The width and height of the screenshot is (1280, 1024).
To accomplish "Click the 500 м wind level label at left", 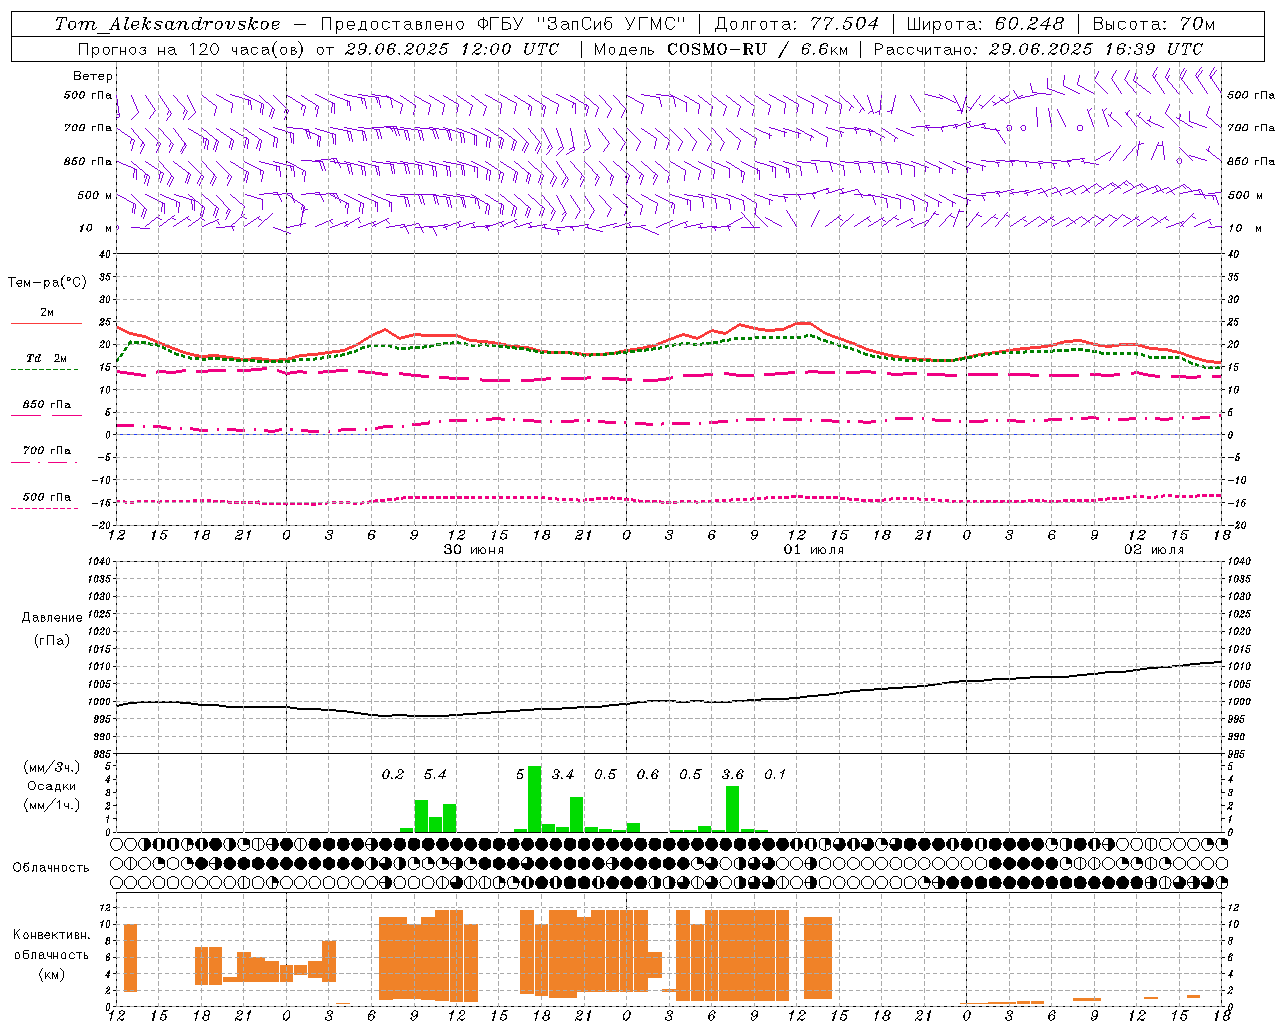I will pyautogui.click(x=95, y=195).
